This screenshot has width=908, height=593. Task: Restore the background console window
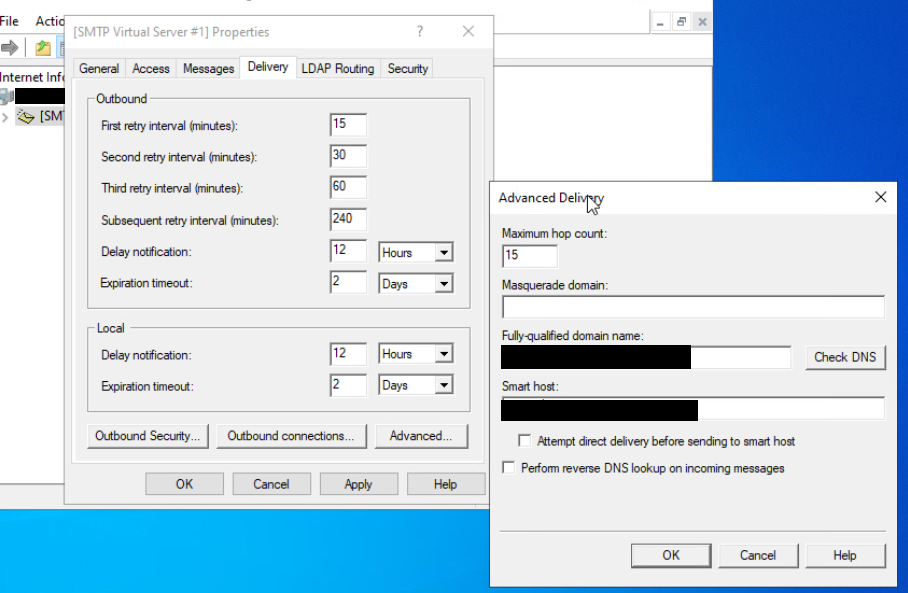pyautogui.click(x=681, y=22)
